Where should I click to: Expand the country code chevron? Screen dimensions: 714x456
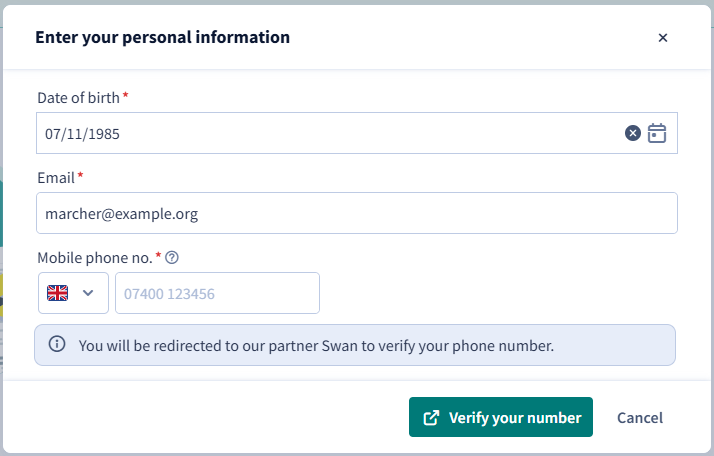pyautogui.click(x=88, y=293)
